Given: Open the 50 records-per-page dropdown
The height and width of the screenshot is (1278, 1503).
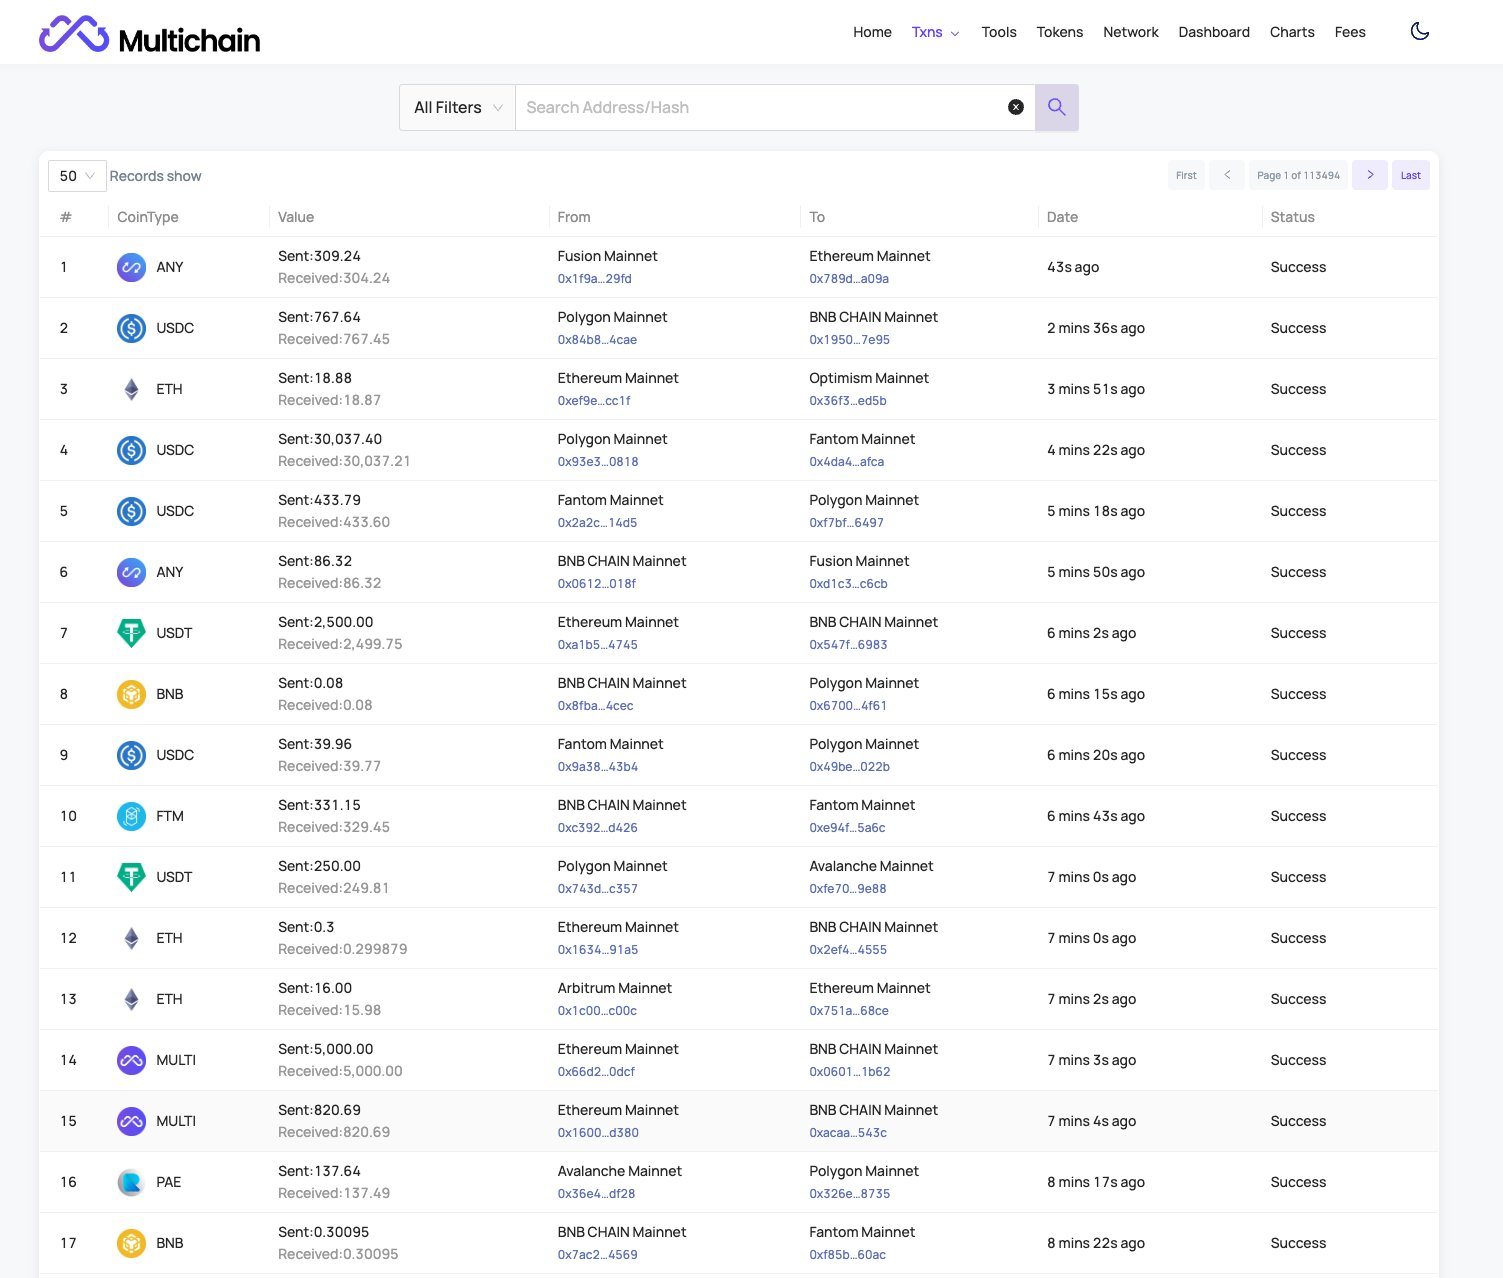Looking at the screenshot, I should click(77, 176).
